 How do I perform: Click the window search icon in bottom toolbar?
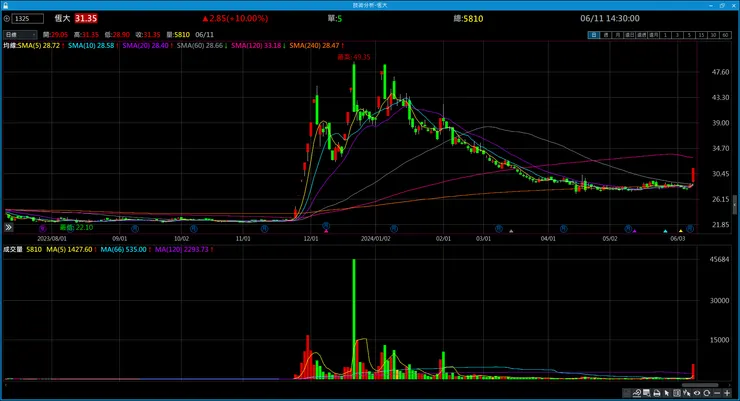(x=647, y=393)
